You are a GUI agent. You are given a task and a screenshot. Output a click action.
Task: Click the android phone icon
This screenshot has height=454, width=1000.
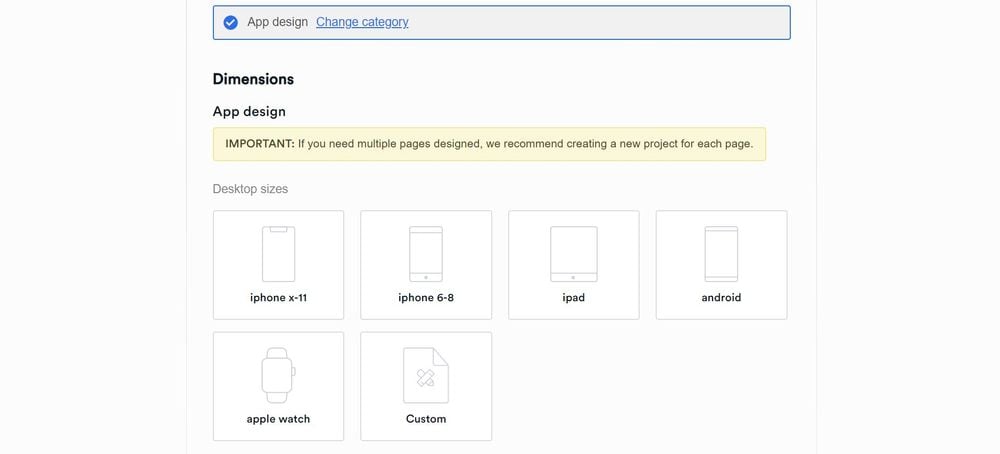click(x=721, y=254)
